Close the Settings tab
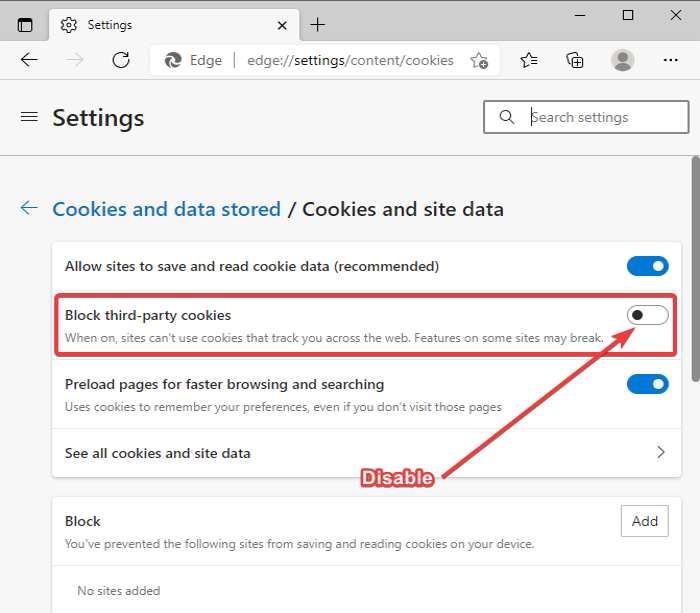The height and width of the screenshot is (613, 700). (282, 24)
